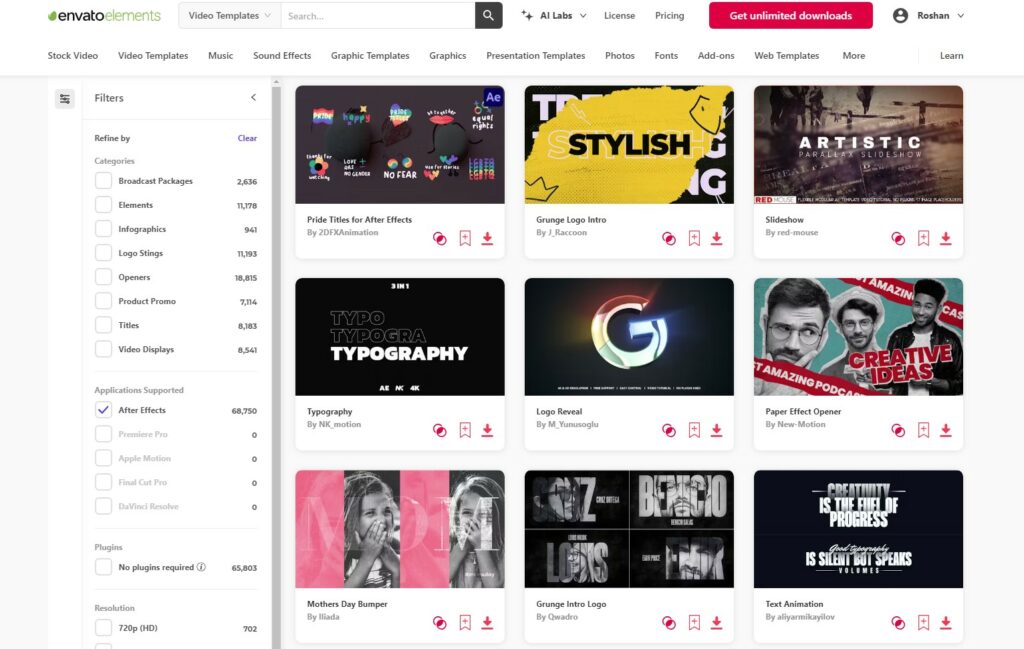
Task: Expand the AI Labs dropdown
Action: tap(553, 16)
